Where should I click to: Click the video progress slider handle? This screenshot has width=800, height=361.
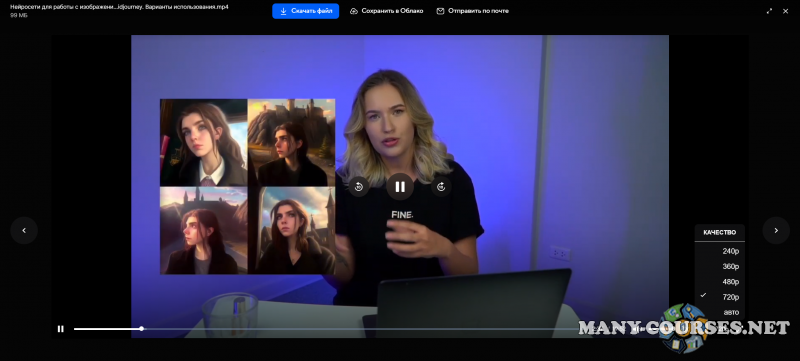(x=141, y=329)
